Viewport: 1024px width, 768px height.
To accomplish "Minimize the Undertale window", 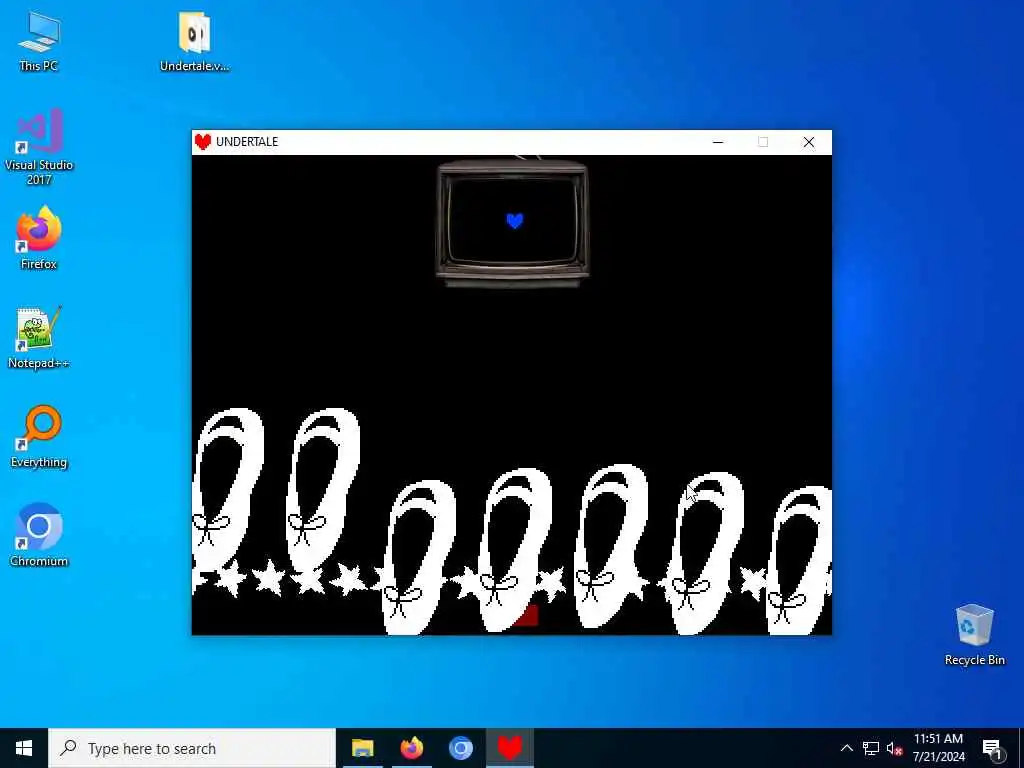I will tap(718, 142).
